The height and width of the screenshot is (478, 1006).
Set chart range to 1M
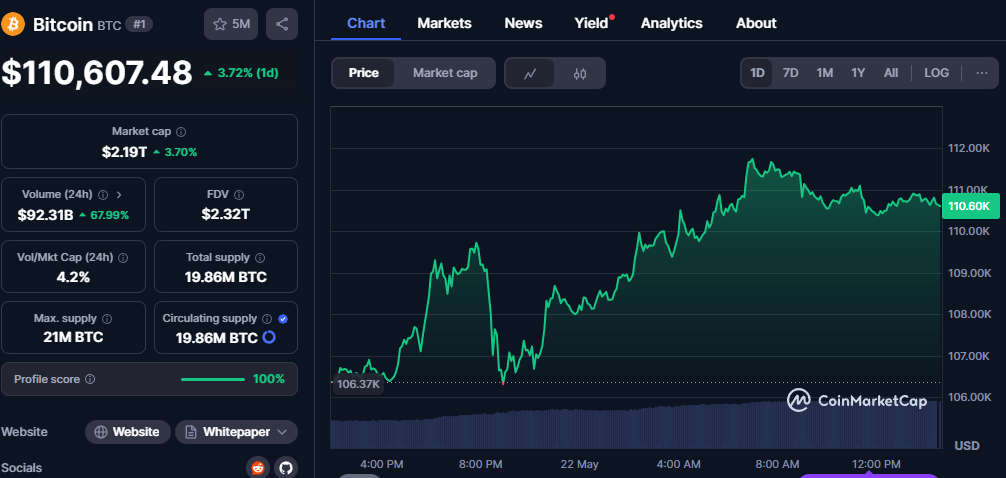[824, 73]
